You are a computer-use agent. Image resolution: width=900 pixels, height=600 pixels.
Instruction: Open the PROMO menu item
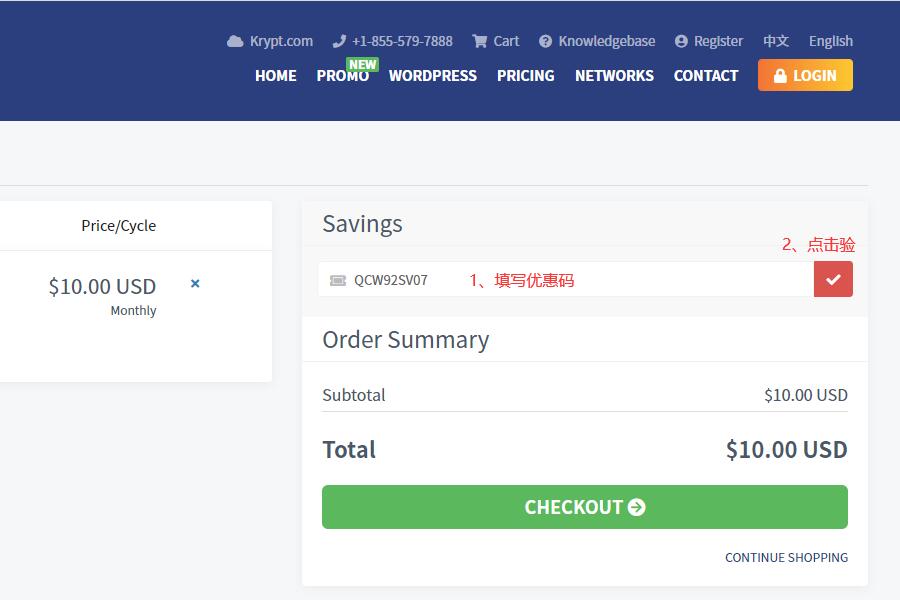point(343,76)
